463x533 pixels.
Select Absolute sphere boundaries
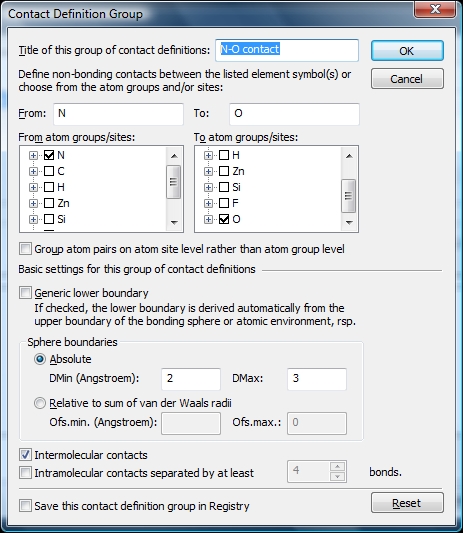pos(40,359)
